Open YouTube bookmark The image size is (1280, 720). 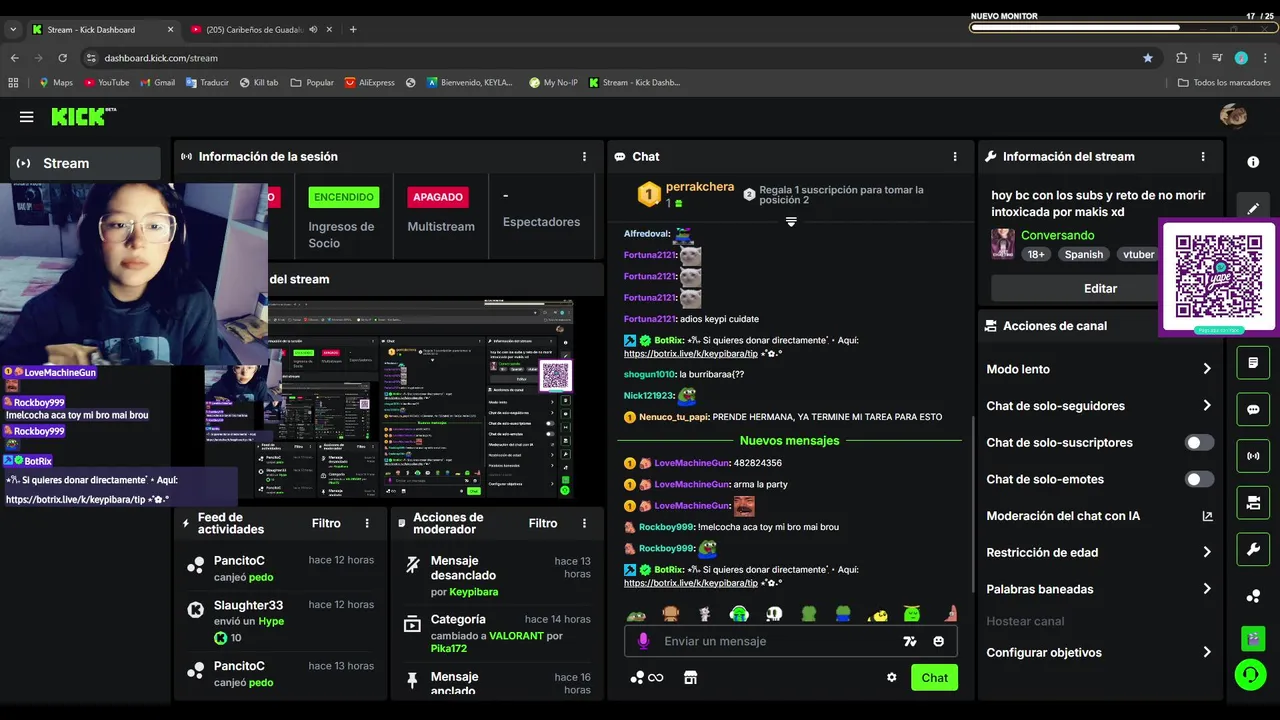point(106,82)
